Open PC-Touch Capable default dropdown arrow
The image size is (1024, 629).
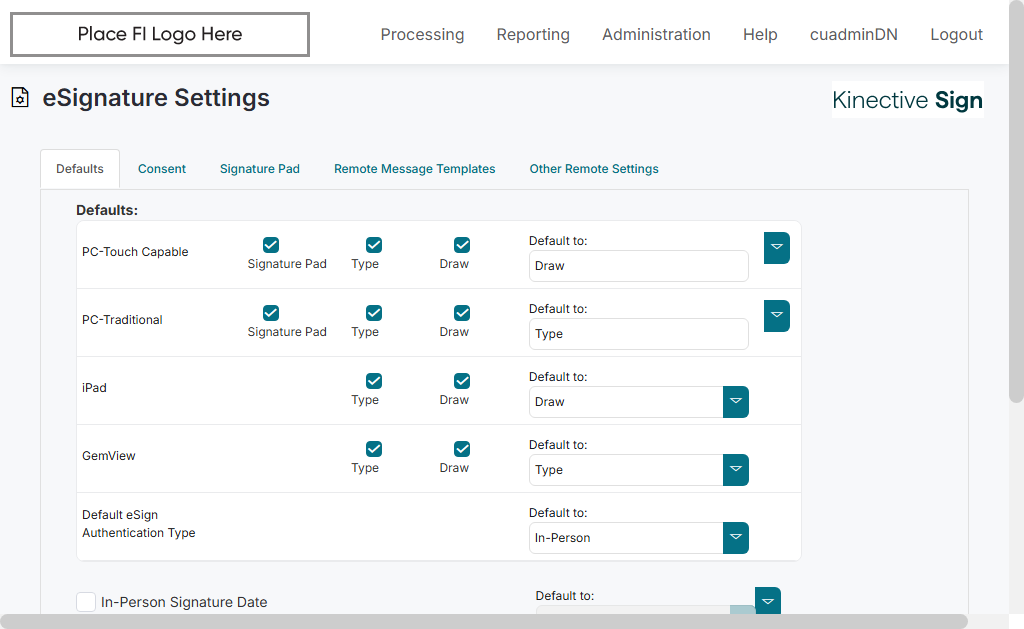coord(777,248)
